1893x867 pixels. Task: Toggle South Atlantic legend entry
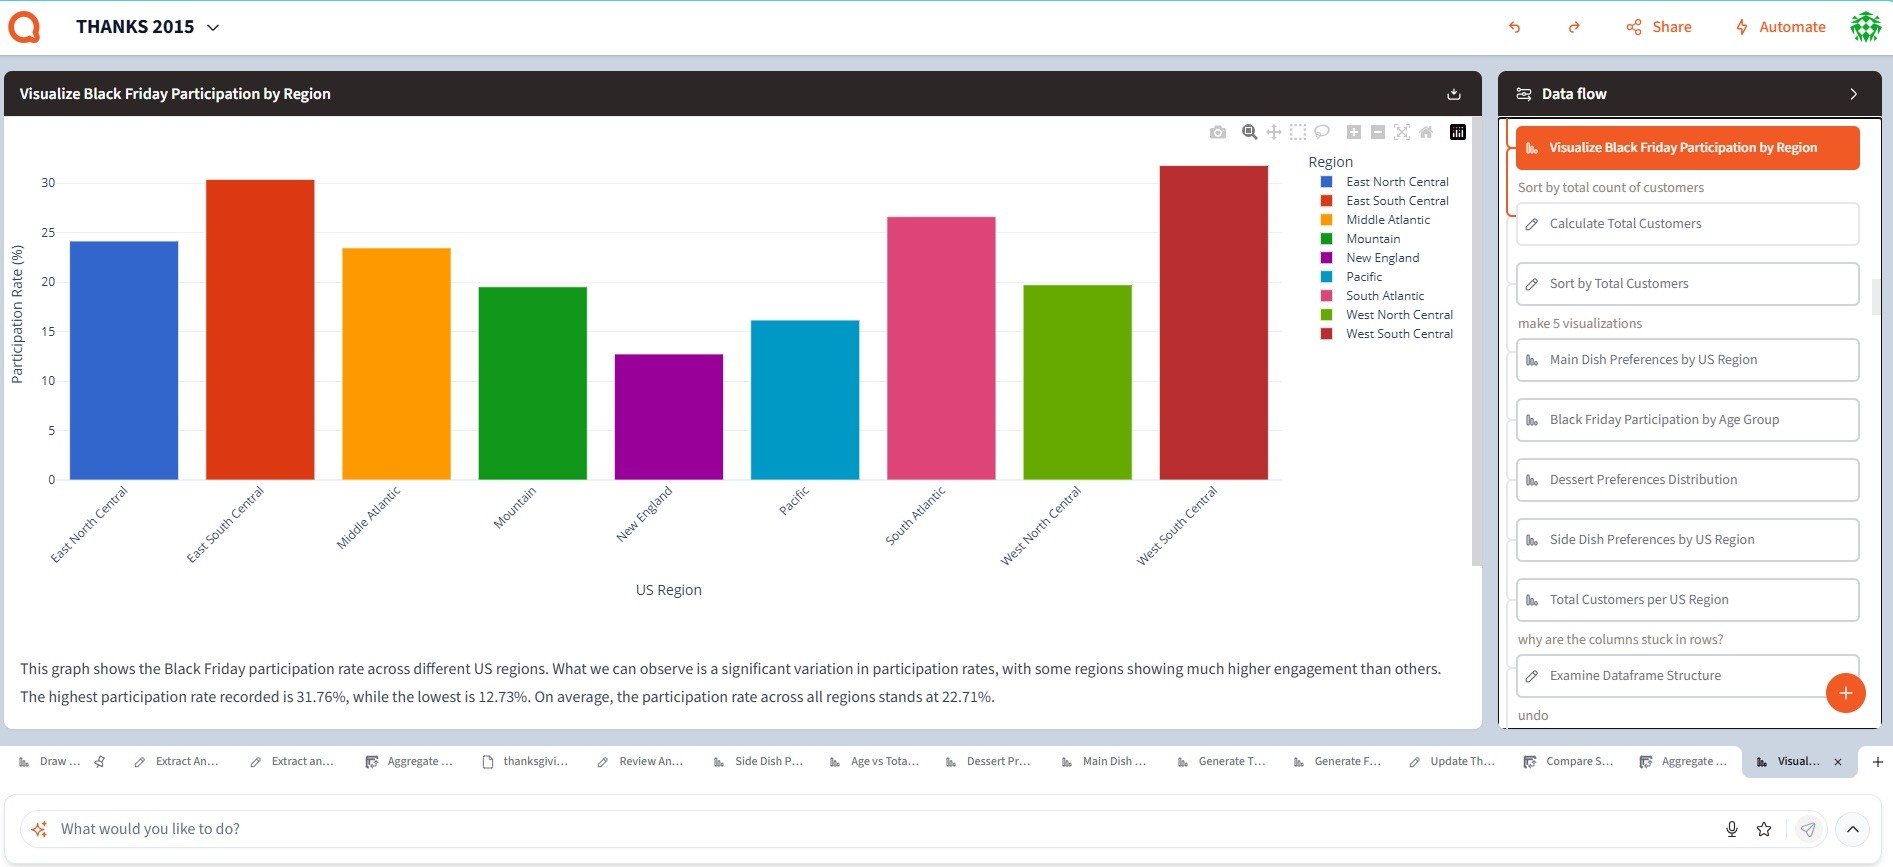pyautogui.click(x=1372, y=296)
